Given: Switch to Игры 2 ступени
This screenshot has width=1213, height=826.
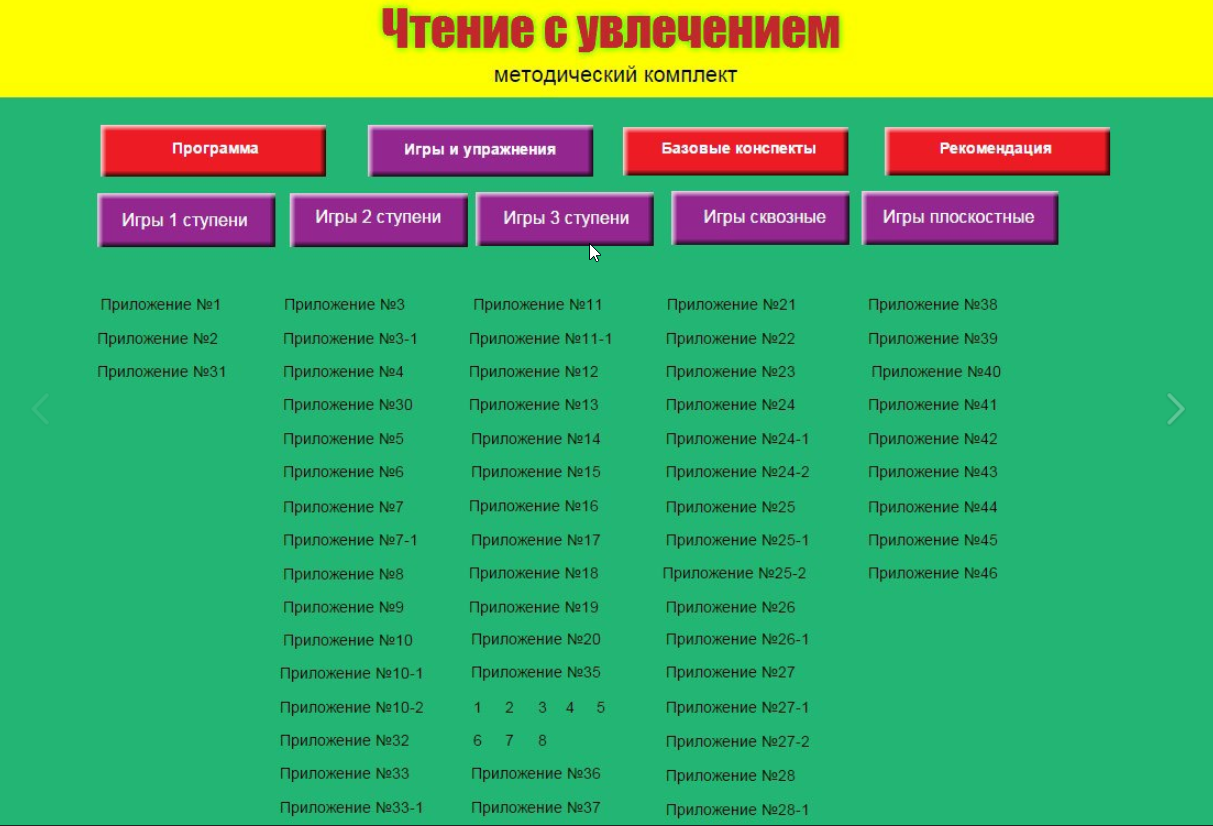Looking at the screenshot, I should pyautogui.click(x=378, y=219).
